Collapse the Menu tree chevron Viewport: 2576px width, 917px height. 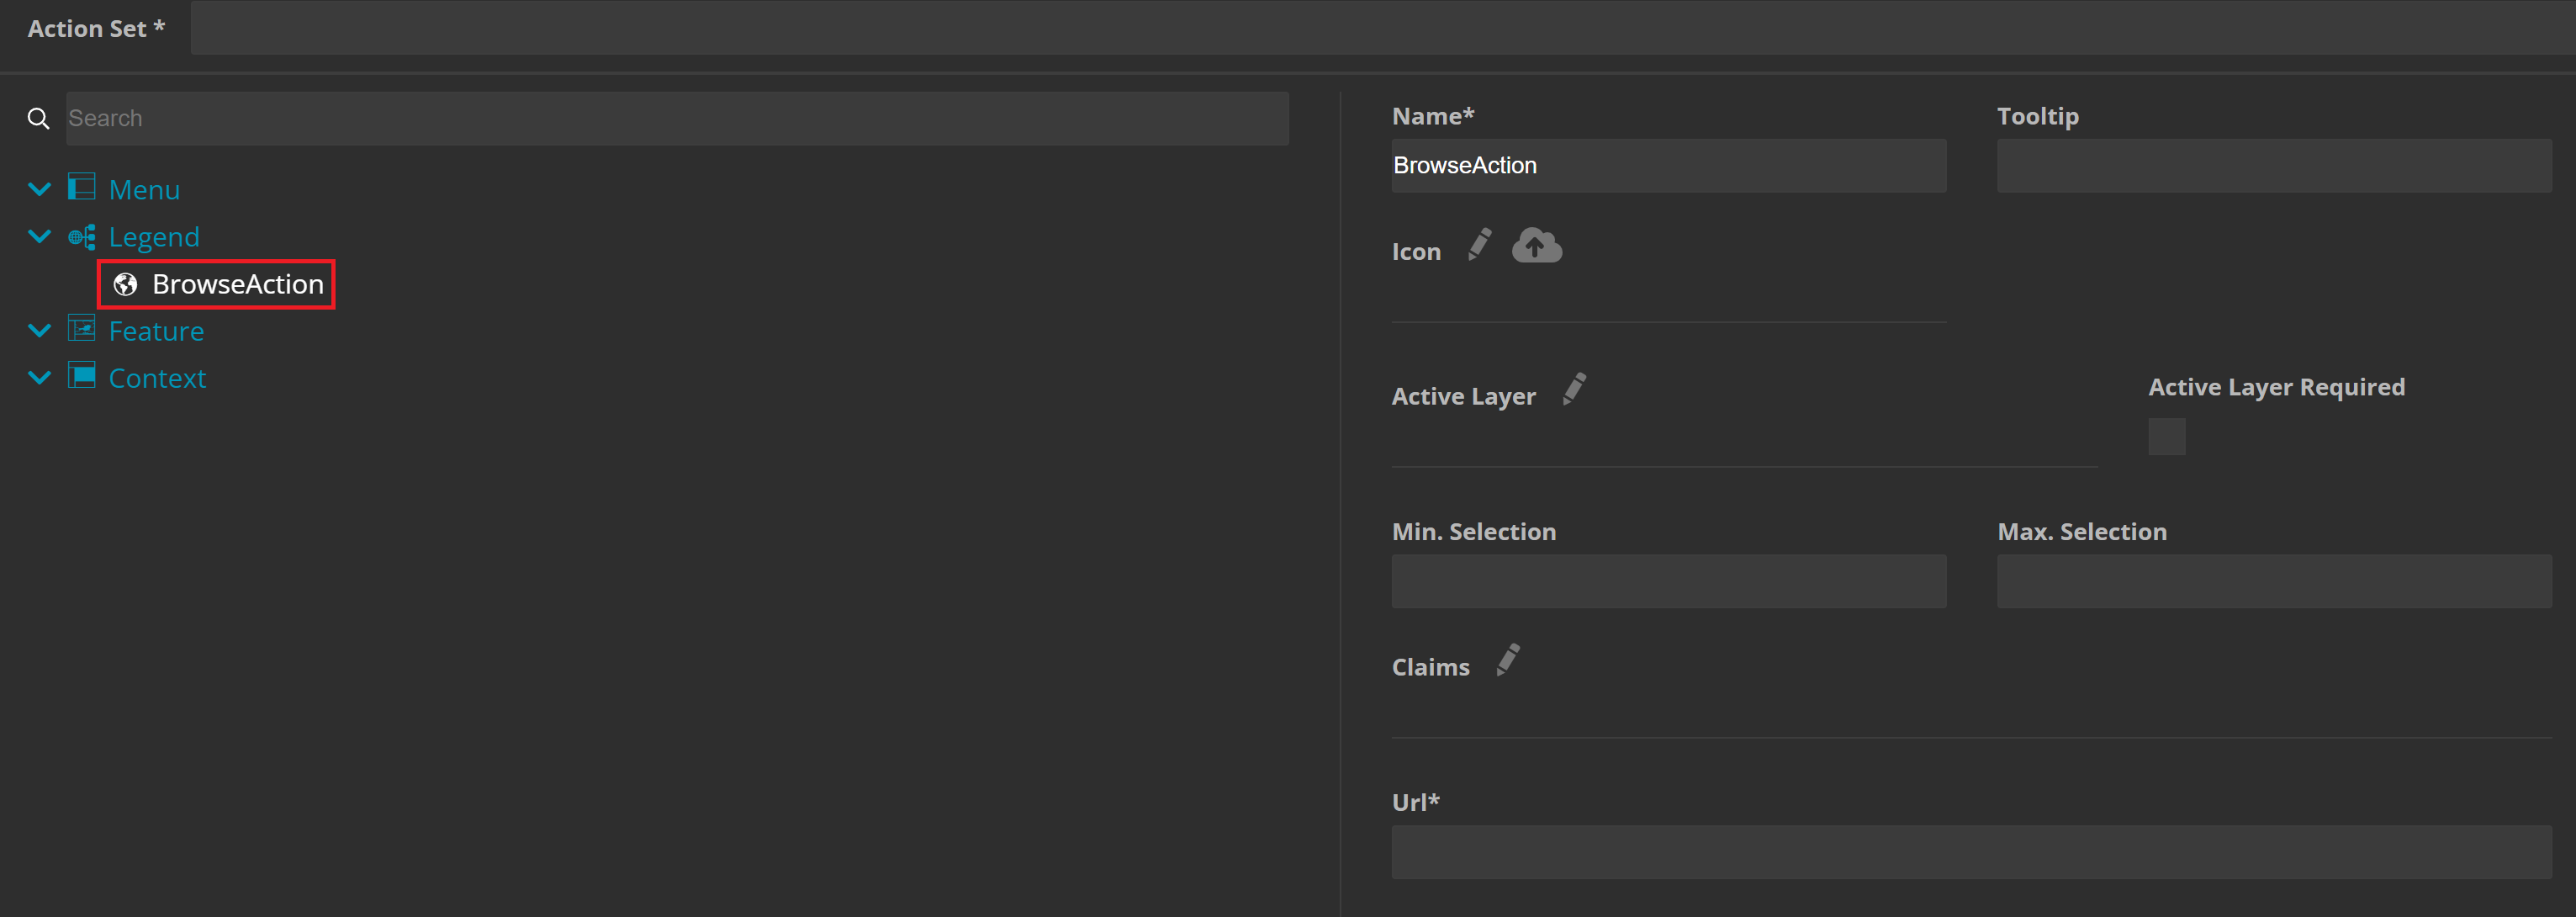tap(40, 189)
